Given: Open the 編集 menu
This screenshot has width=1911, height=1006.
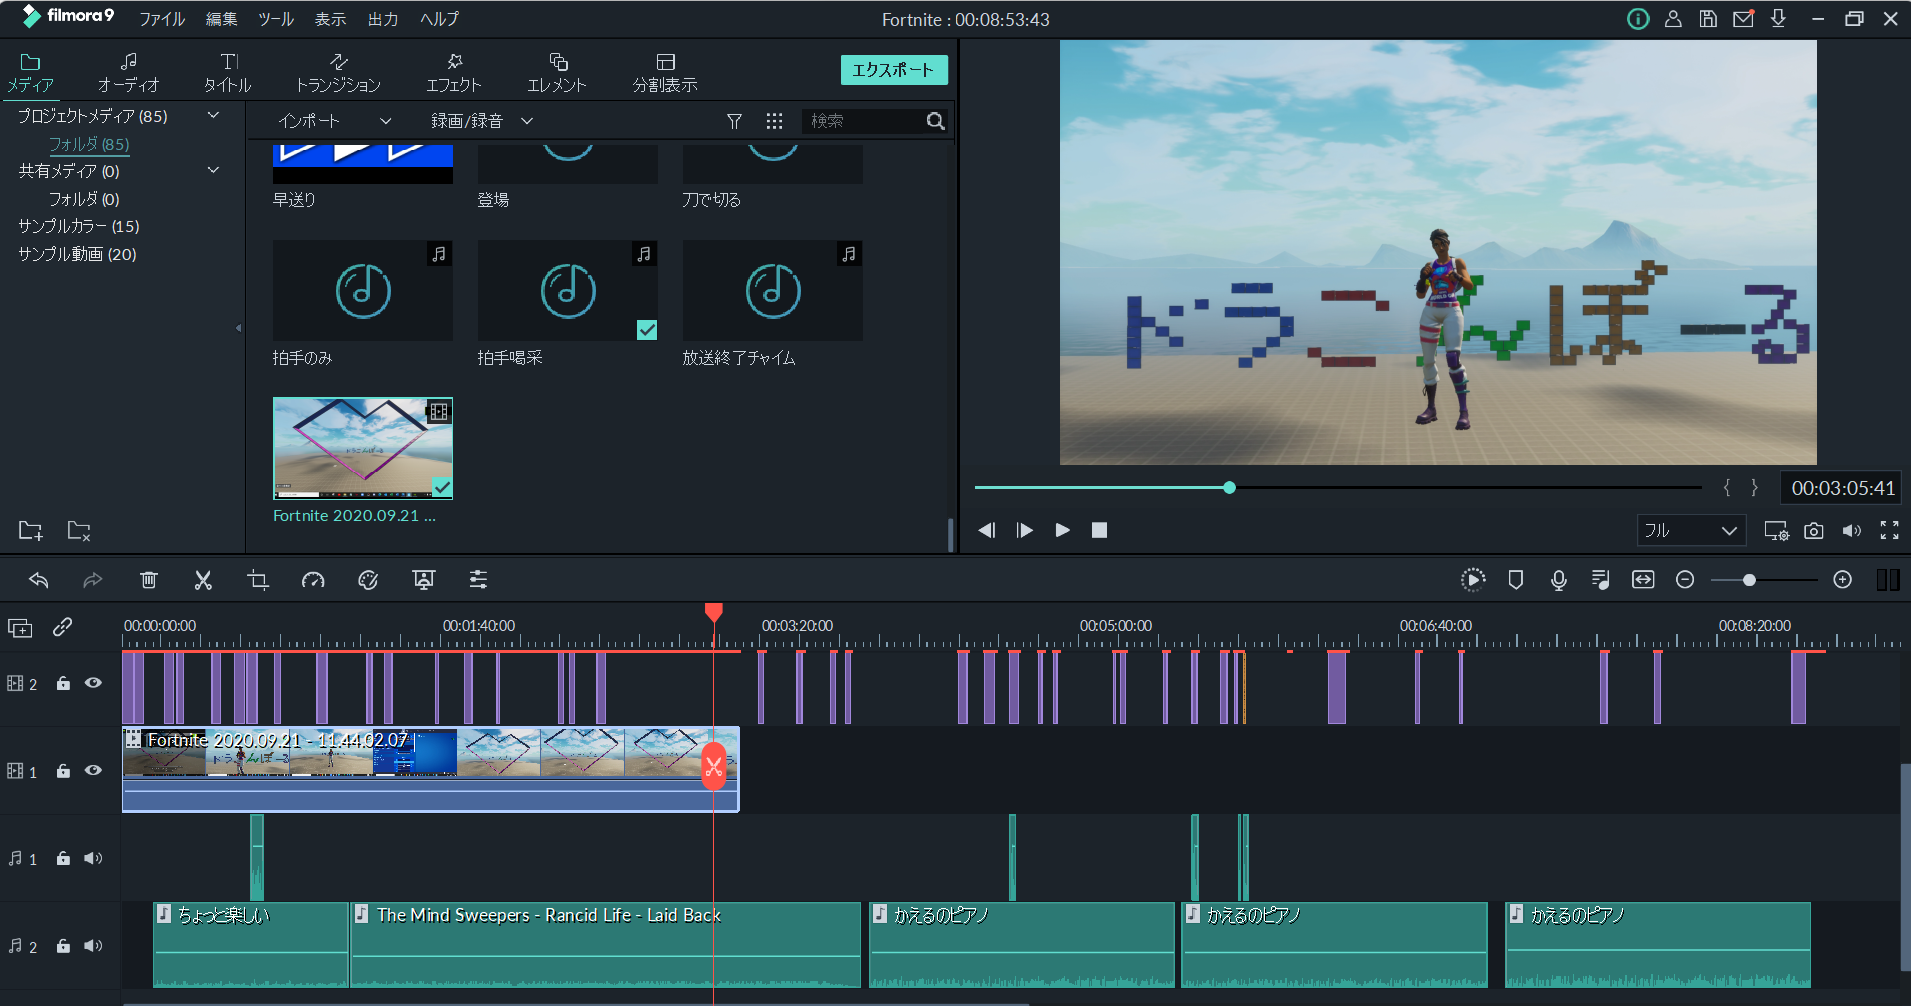Looking at the screenshot, I should click(x=221, y=19).
